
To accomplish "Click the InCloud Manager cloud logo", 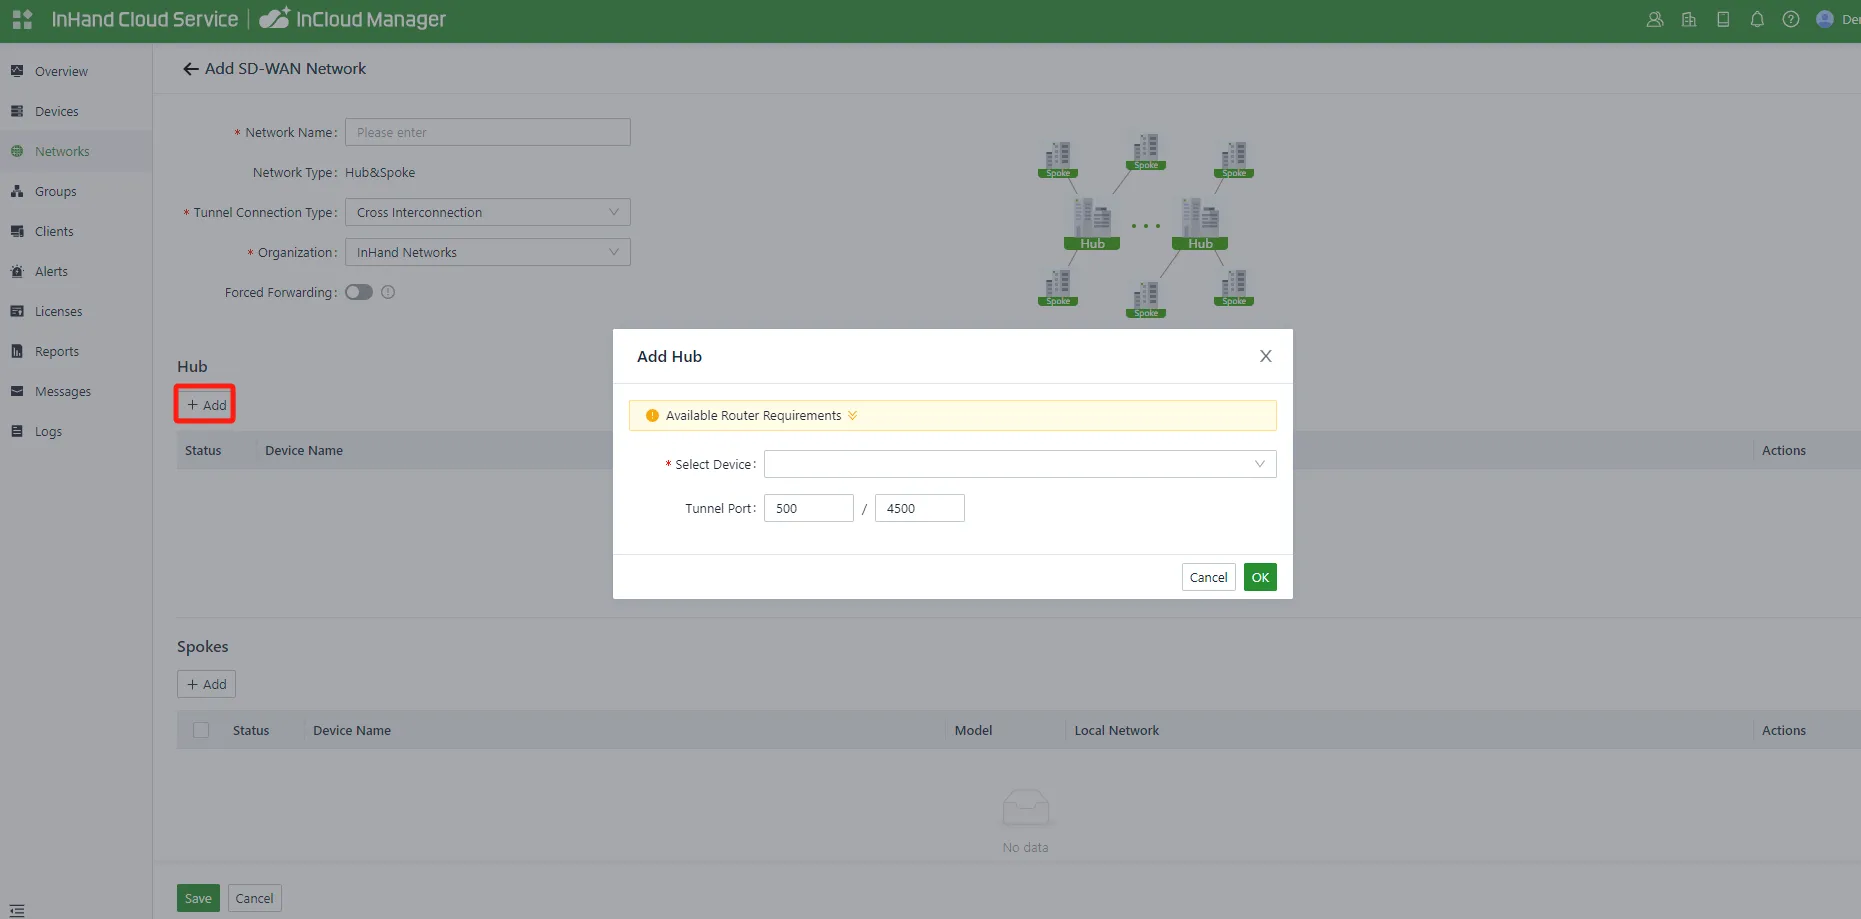I will pyautogui.click(x=275, y=18).
